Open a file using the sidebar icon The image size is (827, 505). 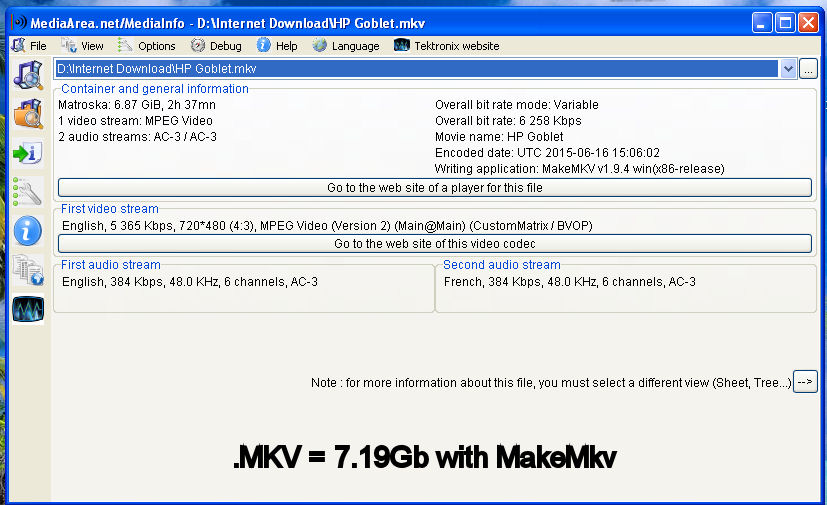(28, 74)
